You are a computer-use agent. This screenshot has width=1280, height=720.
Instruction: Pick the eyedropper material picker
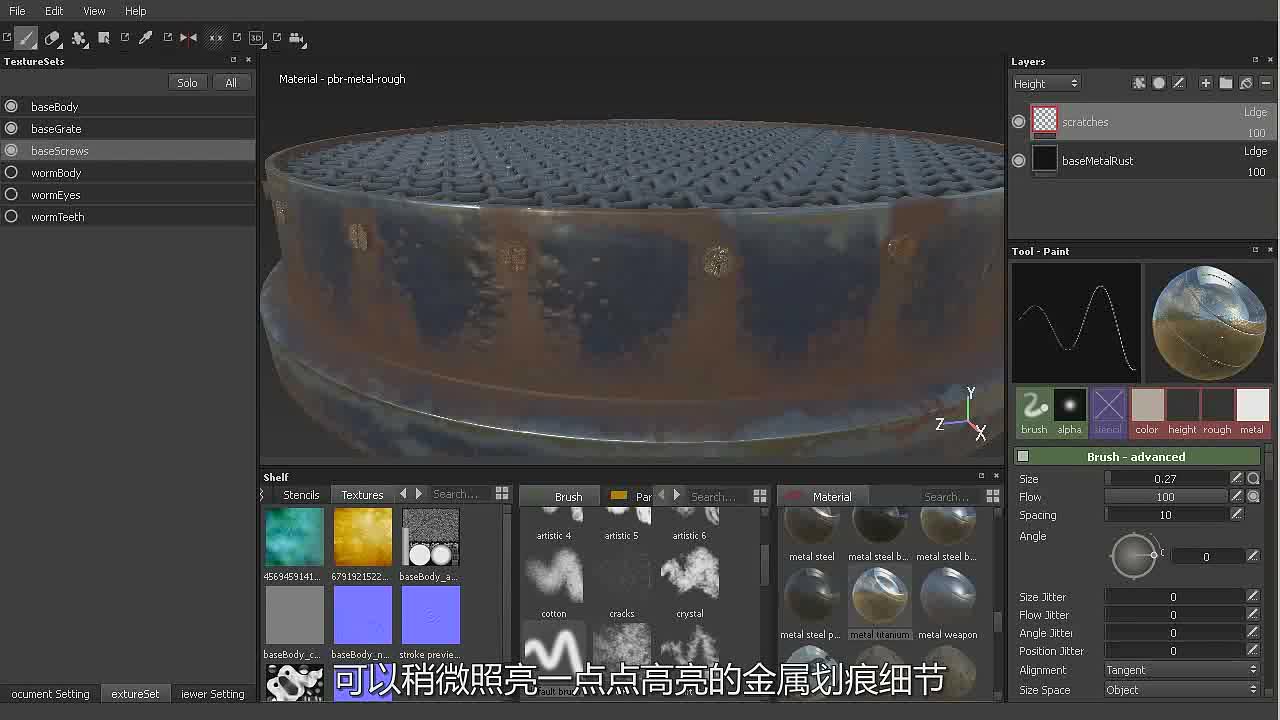(x=146, y=38)
